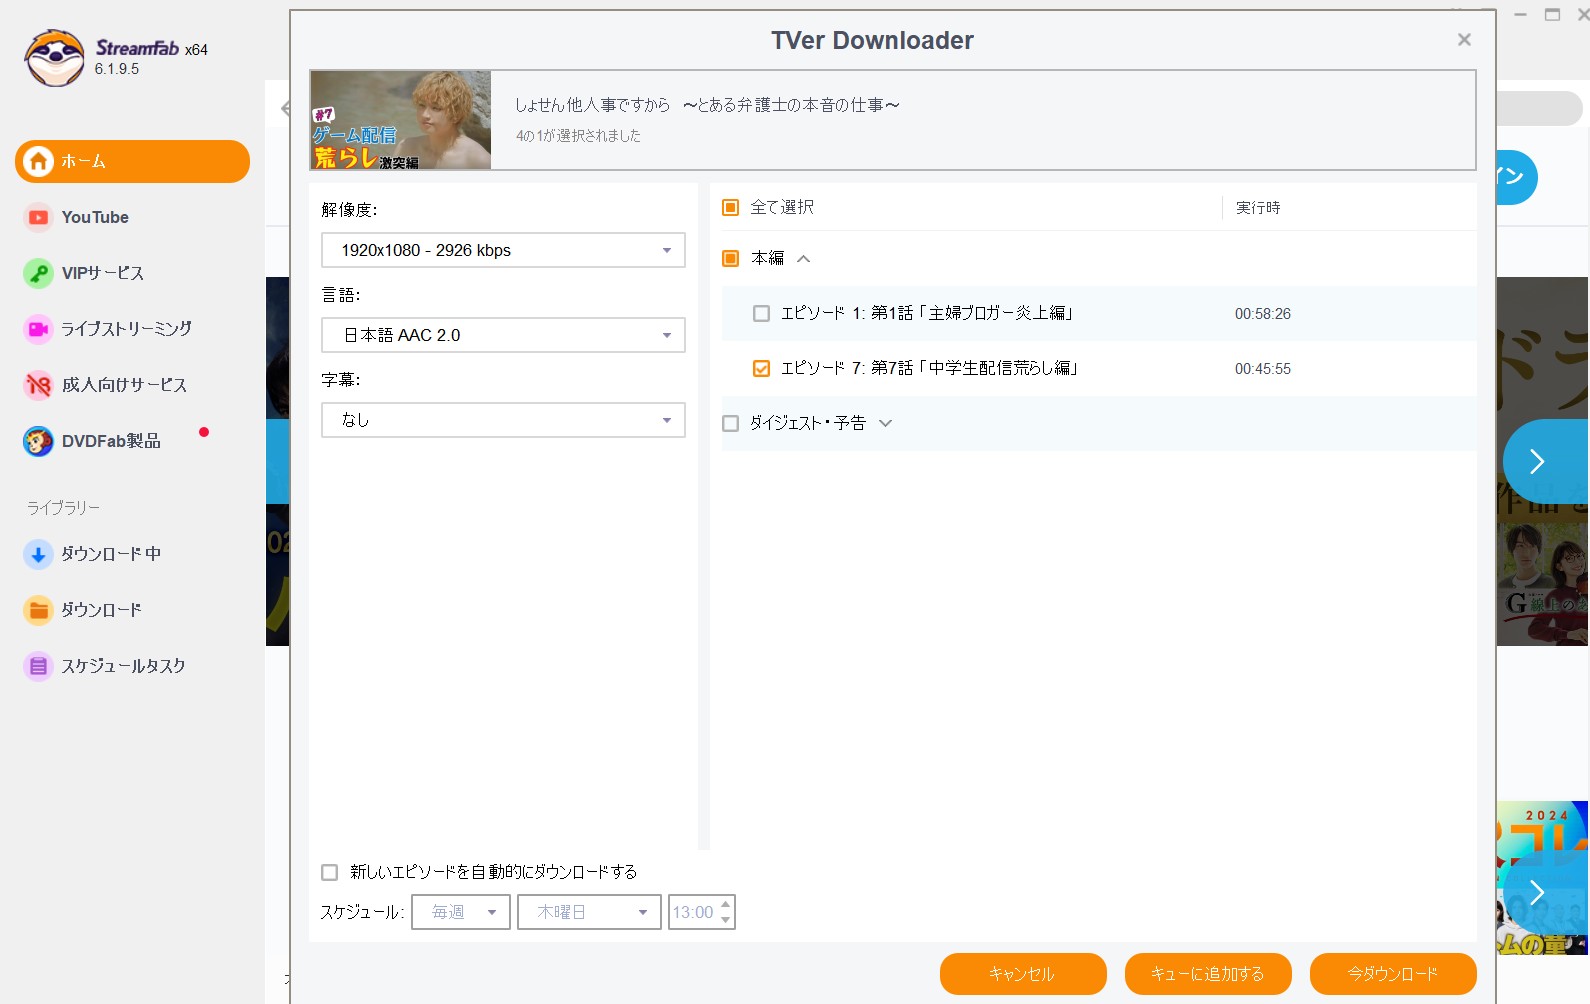
Task: Click the キャンセル button
Action: pos(1023,974)
